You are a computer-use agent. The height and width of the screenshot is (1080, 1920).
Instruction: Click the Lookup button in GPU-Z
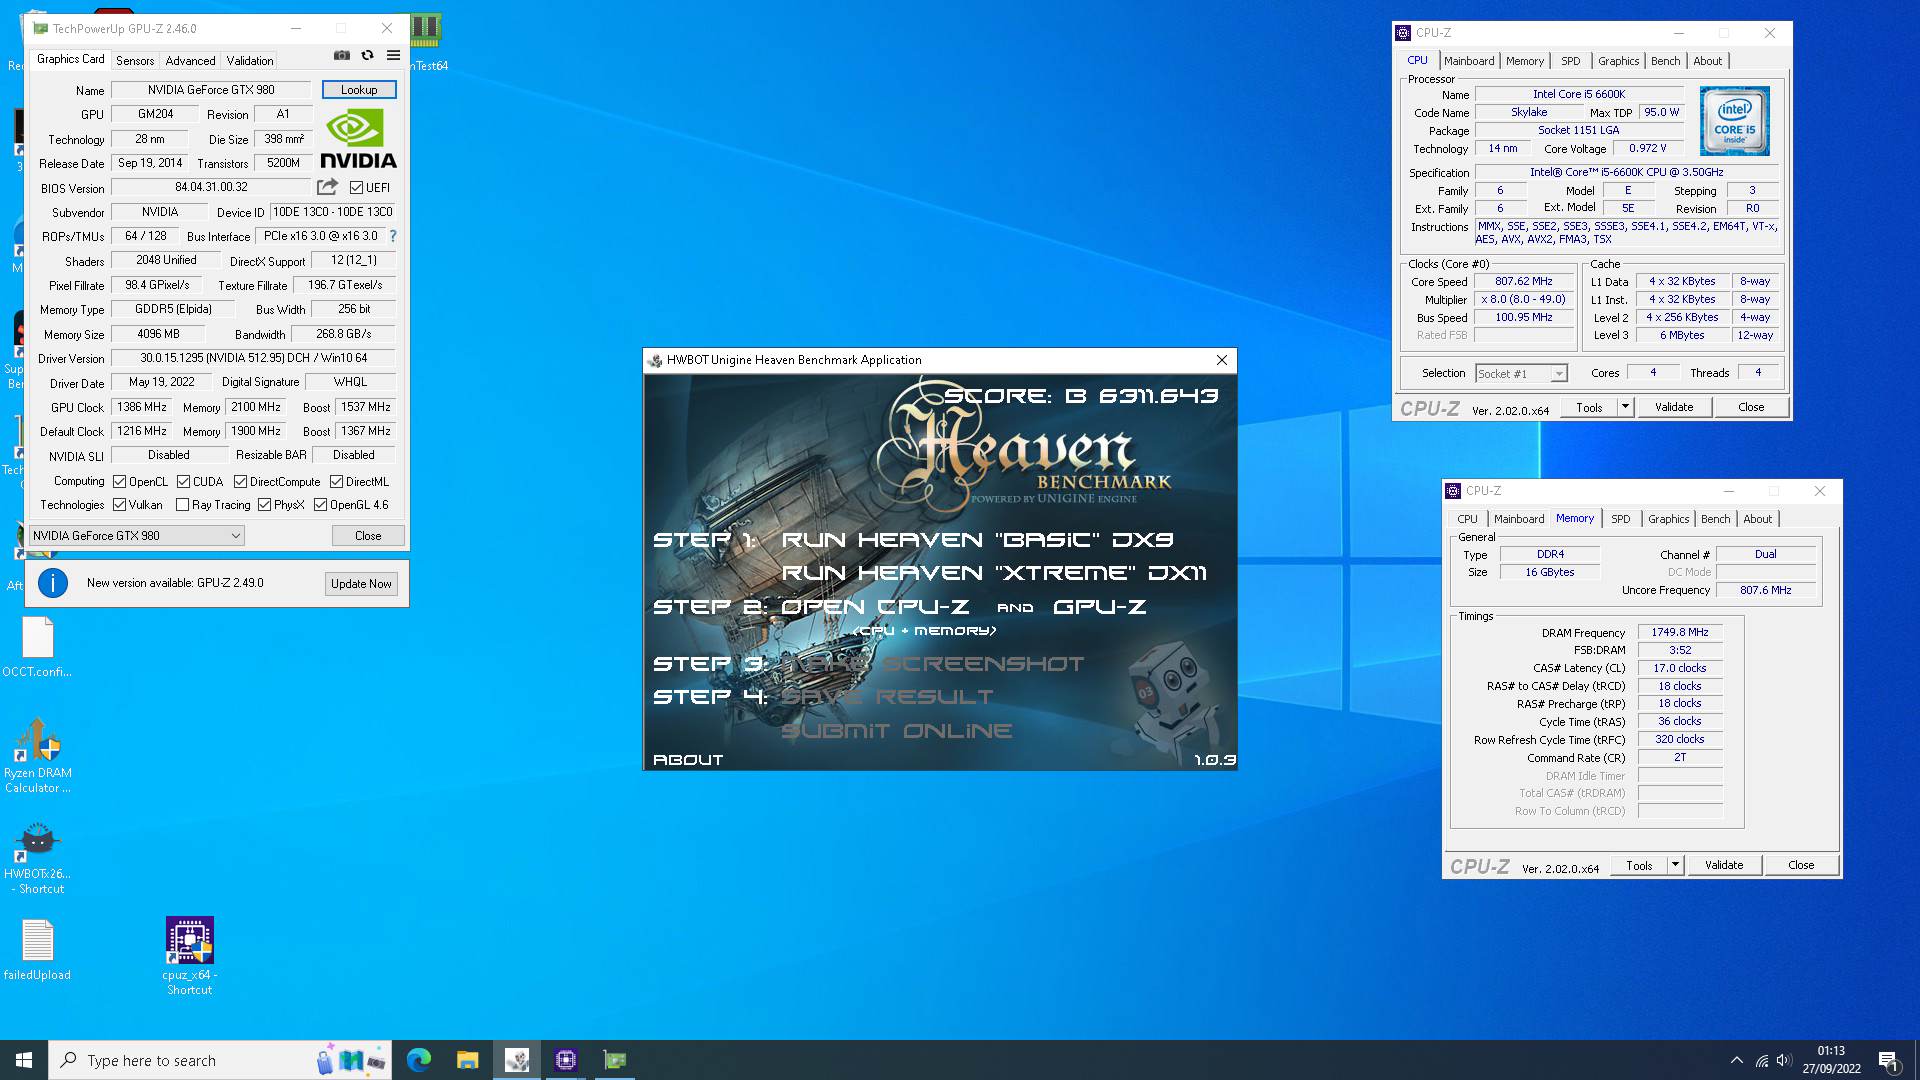point(359,90)
